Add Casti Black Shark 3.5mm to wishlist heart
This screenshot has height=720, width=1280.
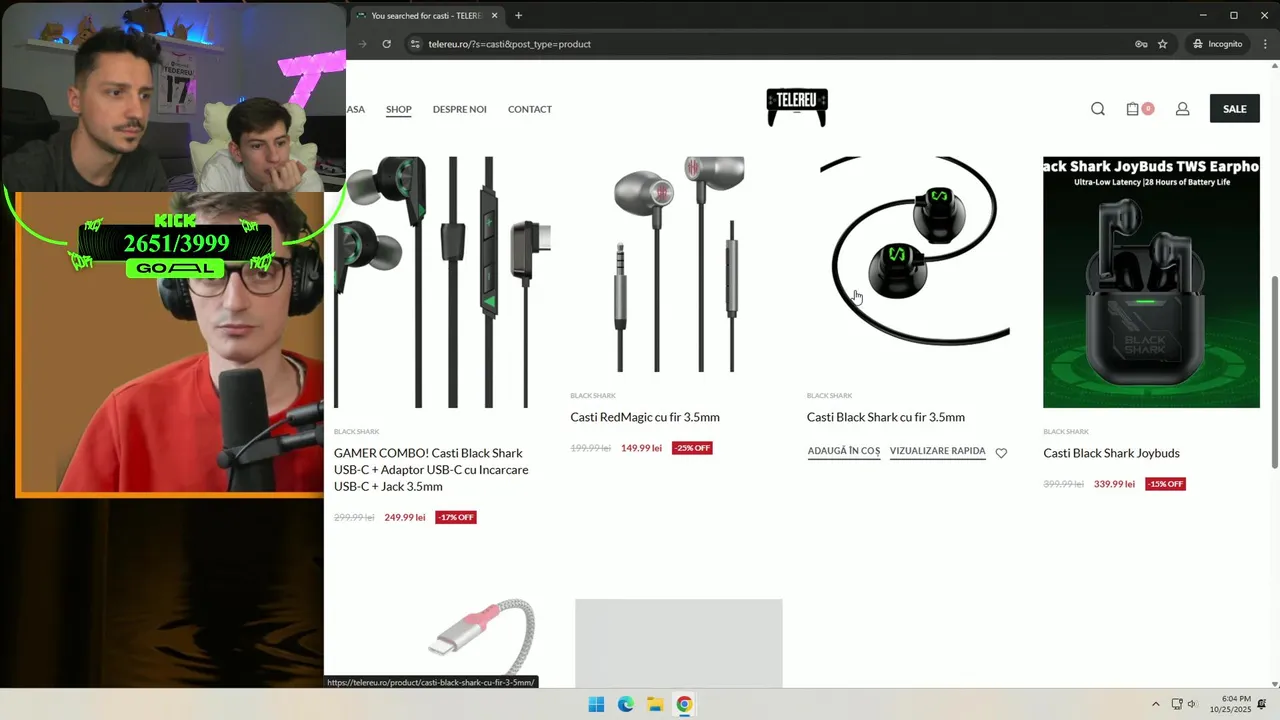1001,453
